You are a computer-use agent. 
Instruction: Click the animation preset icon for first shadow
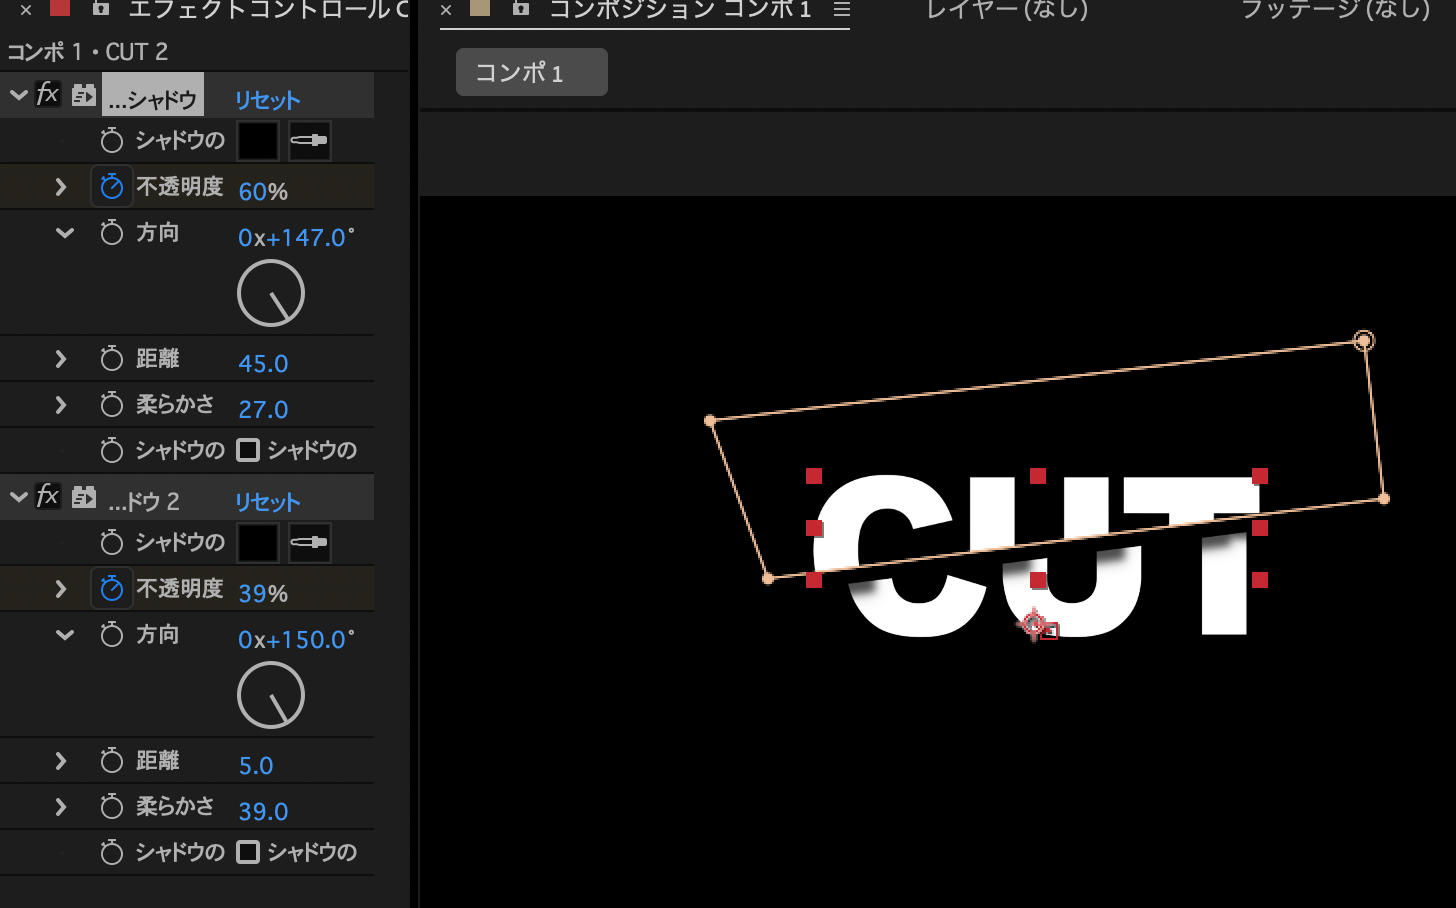[x=84, y=95]
